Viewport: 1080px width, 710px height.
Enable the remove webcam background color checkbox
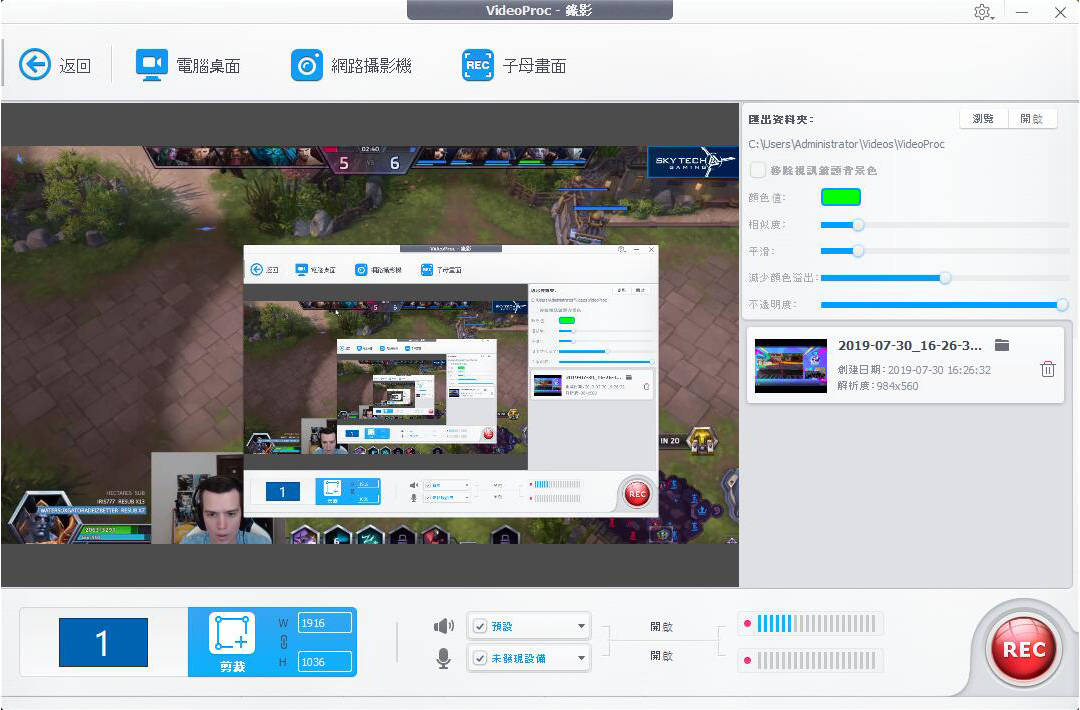(x=757, y=169)
